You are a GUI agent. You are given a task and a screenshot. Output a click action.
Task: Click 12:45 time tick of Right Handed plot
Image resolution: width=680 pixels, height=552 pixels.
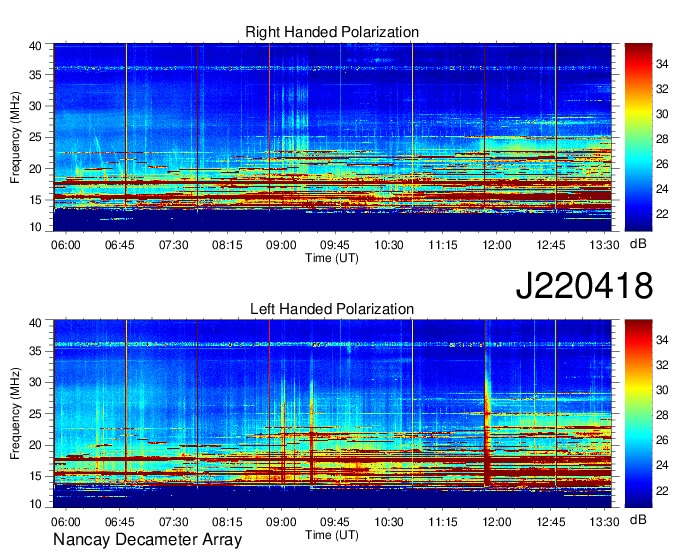[x=551, y=245]
